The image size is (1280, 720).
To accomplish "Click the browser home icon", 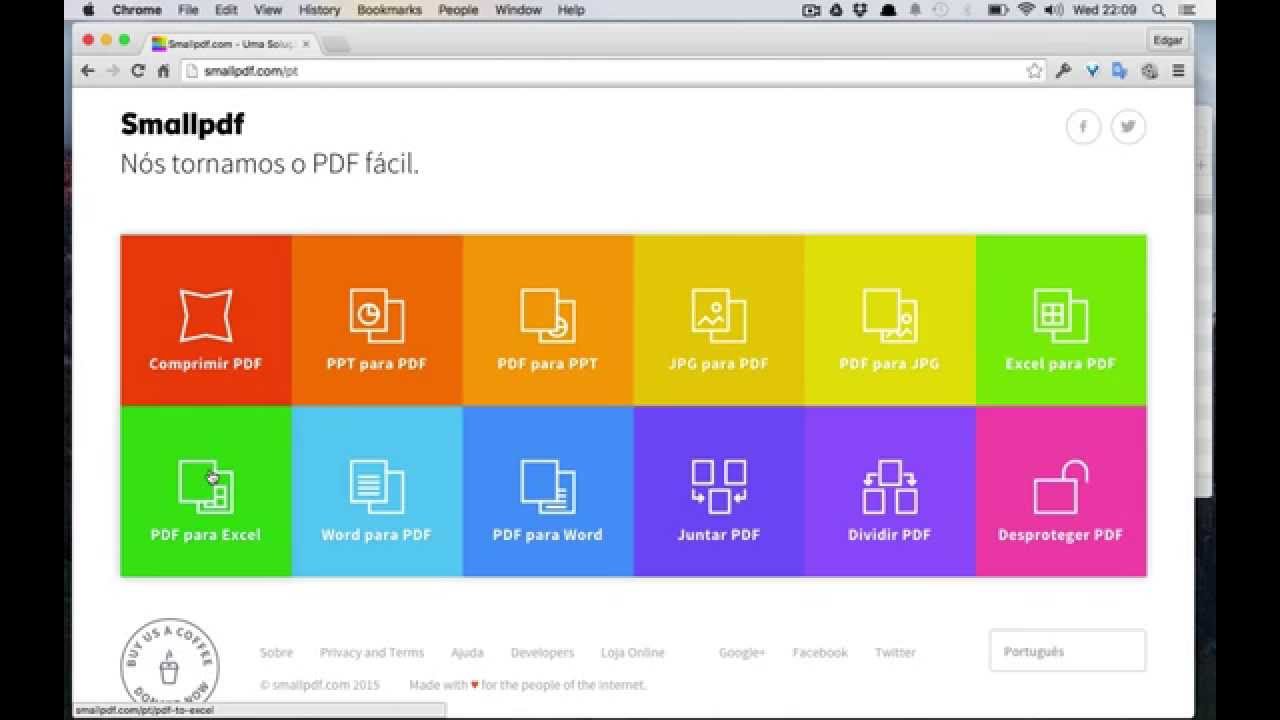I will pyautogui.click(x=163, y=71).
